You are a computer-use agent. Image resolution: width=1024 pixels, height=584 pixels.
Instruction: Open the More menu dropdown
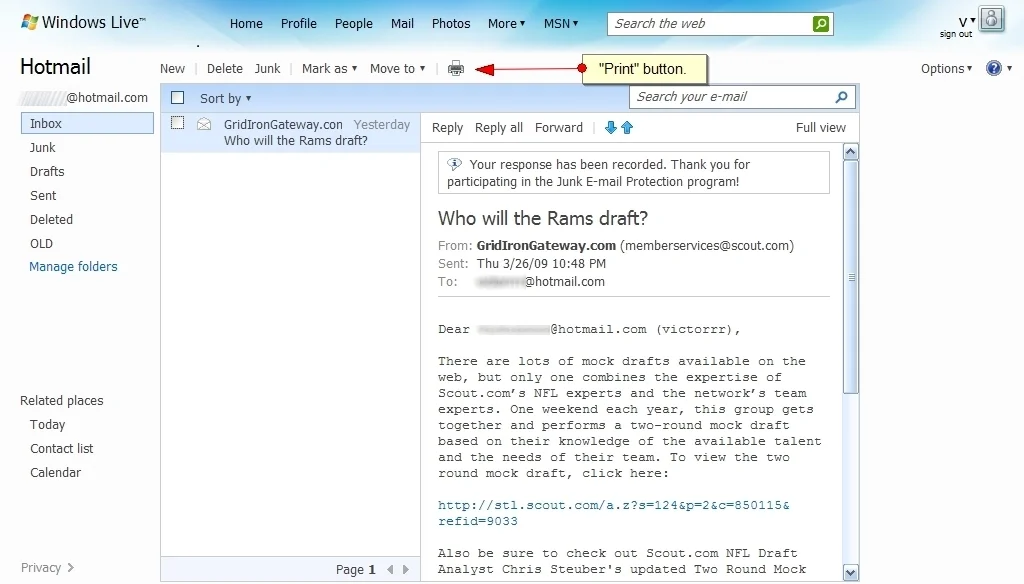point(506,24)
